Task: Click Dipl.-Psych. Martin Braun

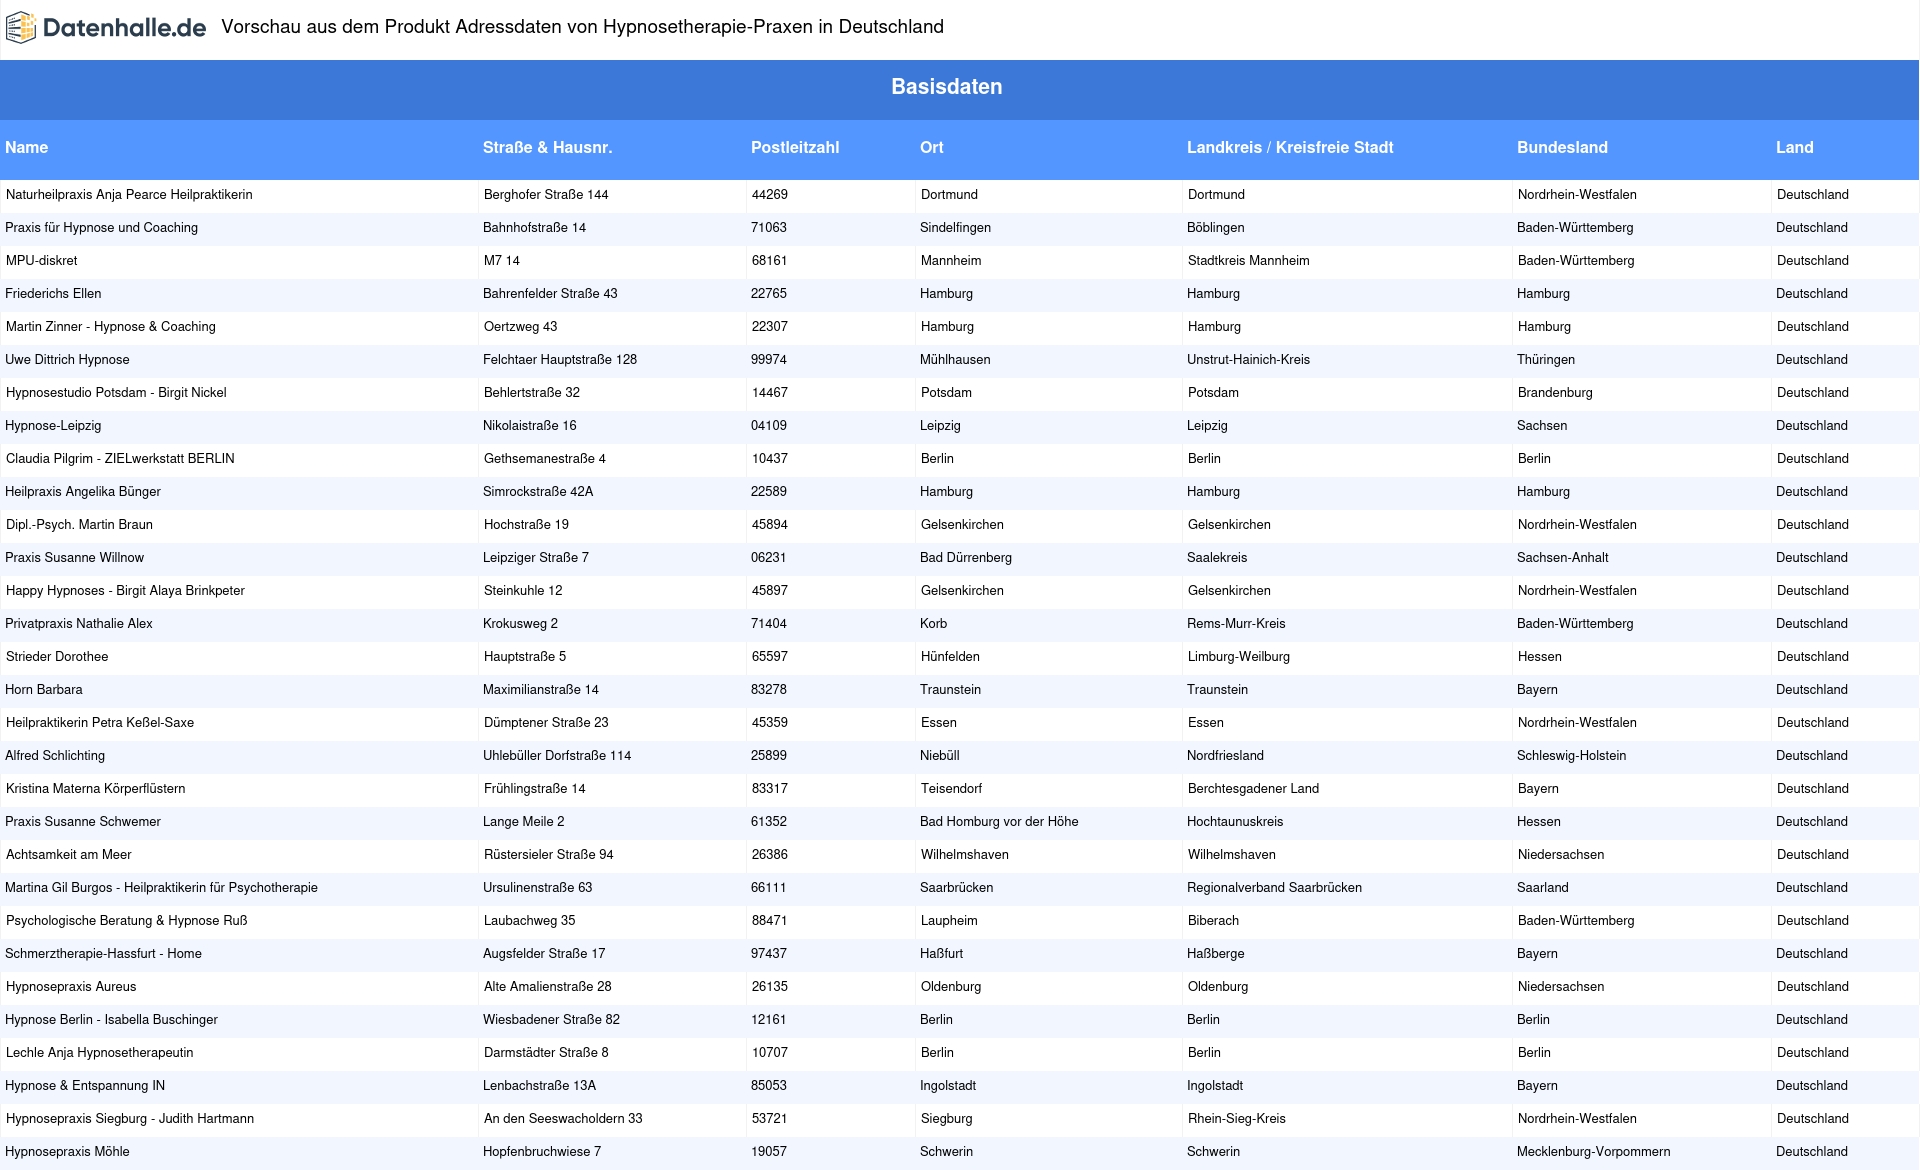Action: pos(79,525)
